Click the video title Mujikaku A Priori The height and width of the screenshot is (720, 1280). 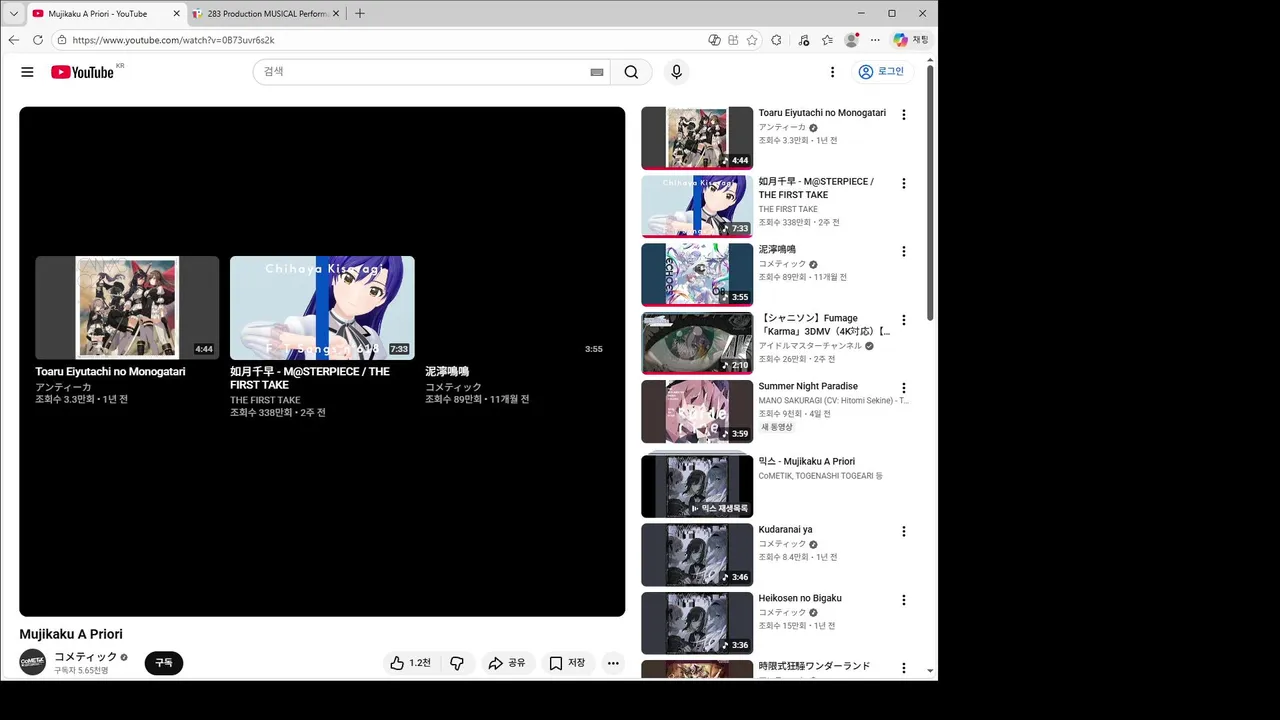[71, 634]
